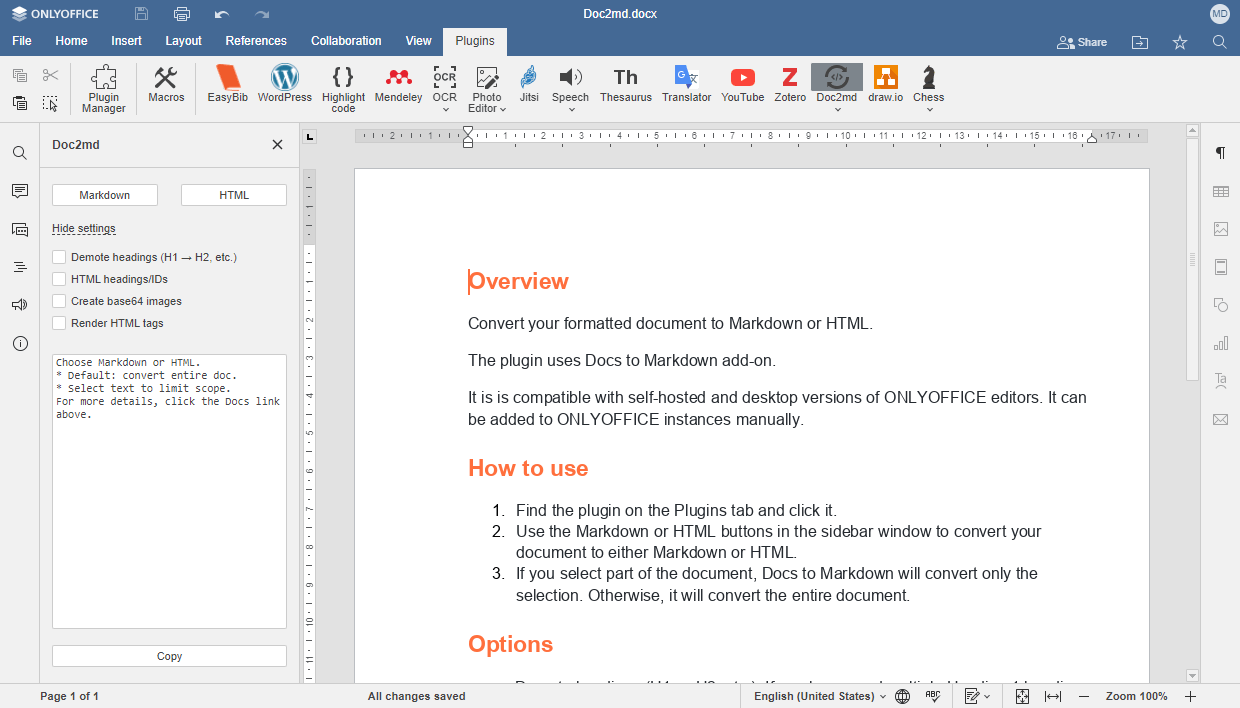Open table settings in right sidebar
1240x708 pixels.
coord(1221,191)
